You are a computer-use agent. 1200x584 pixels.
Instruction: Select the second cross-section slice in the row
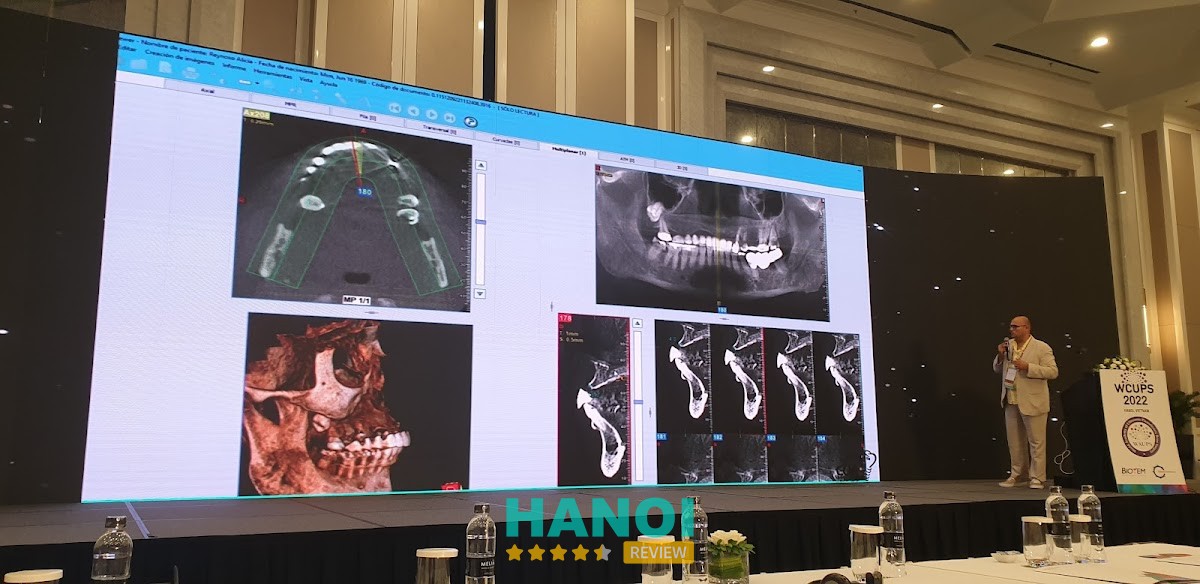click(x=738, y=378)
